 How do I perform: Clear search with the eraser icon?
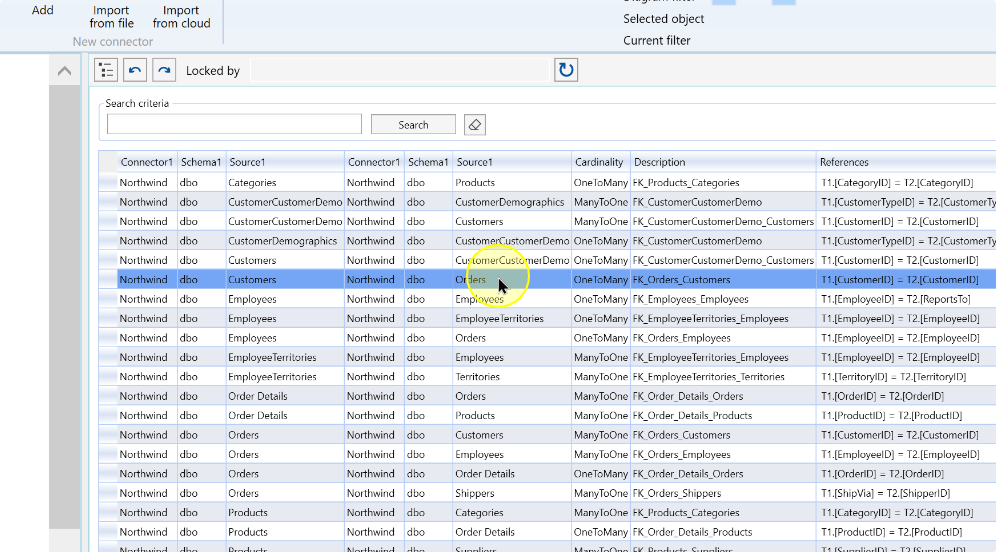coord(474,125)
